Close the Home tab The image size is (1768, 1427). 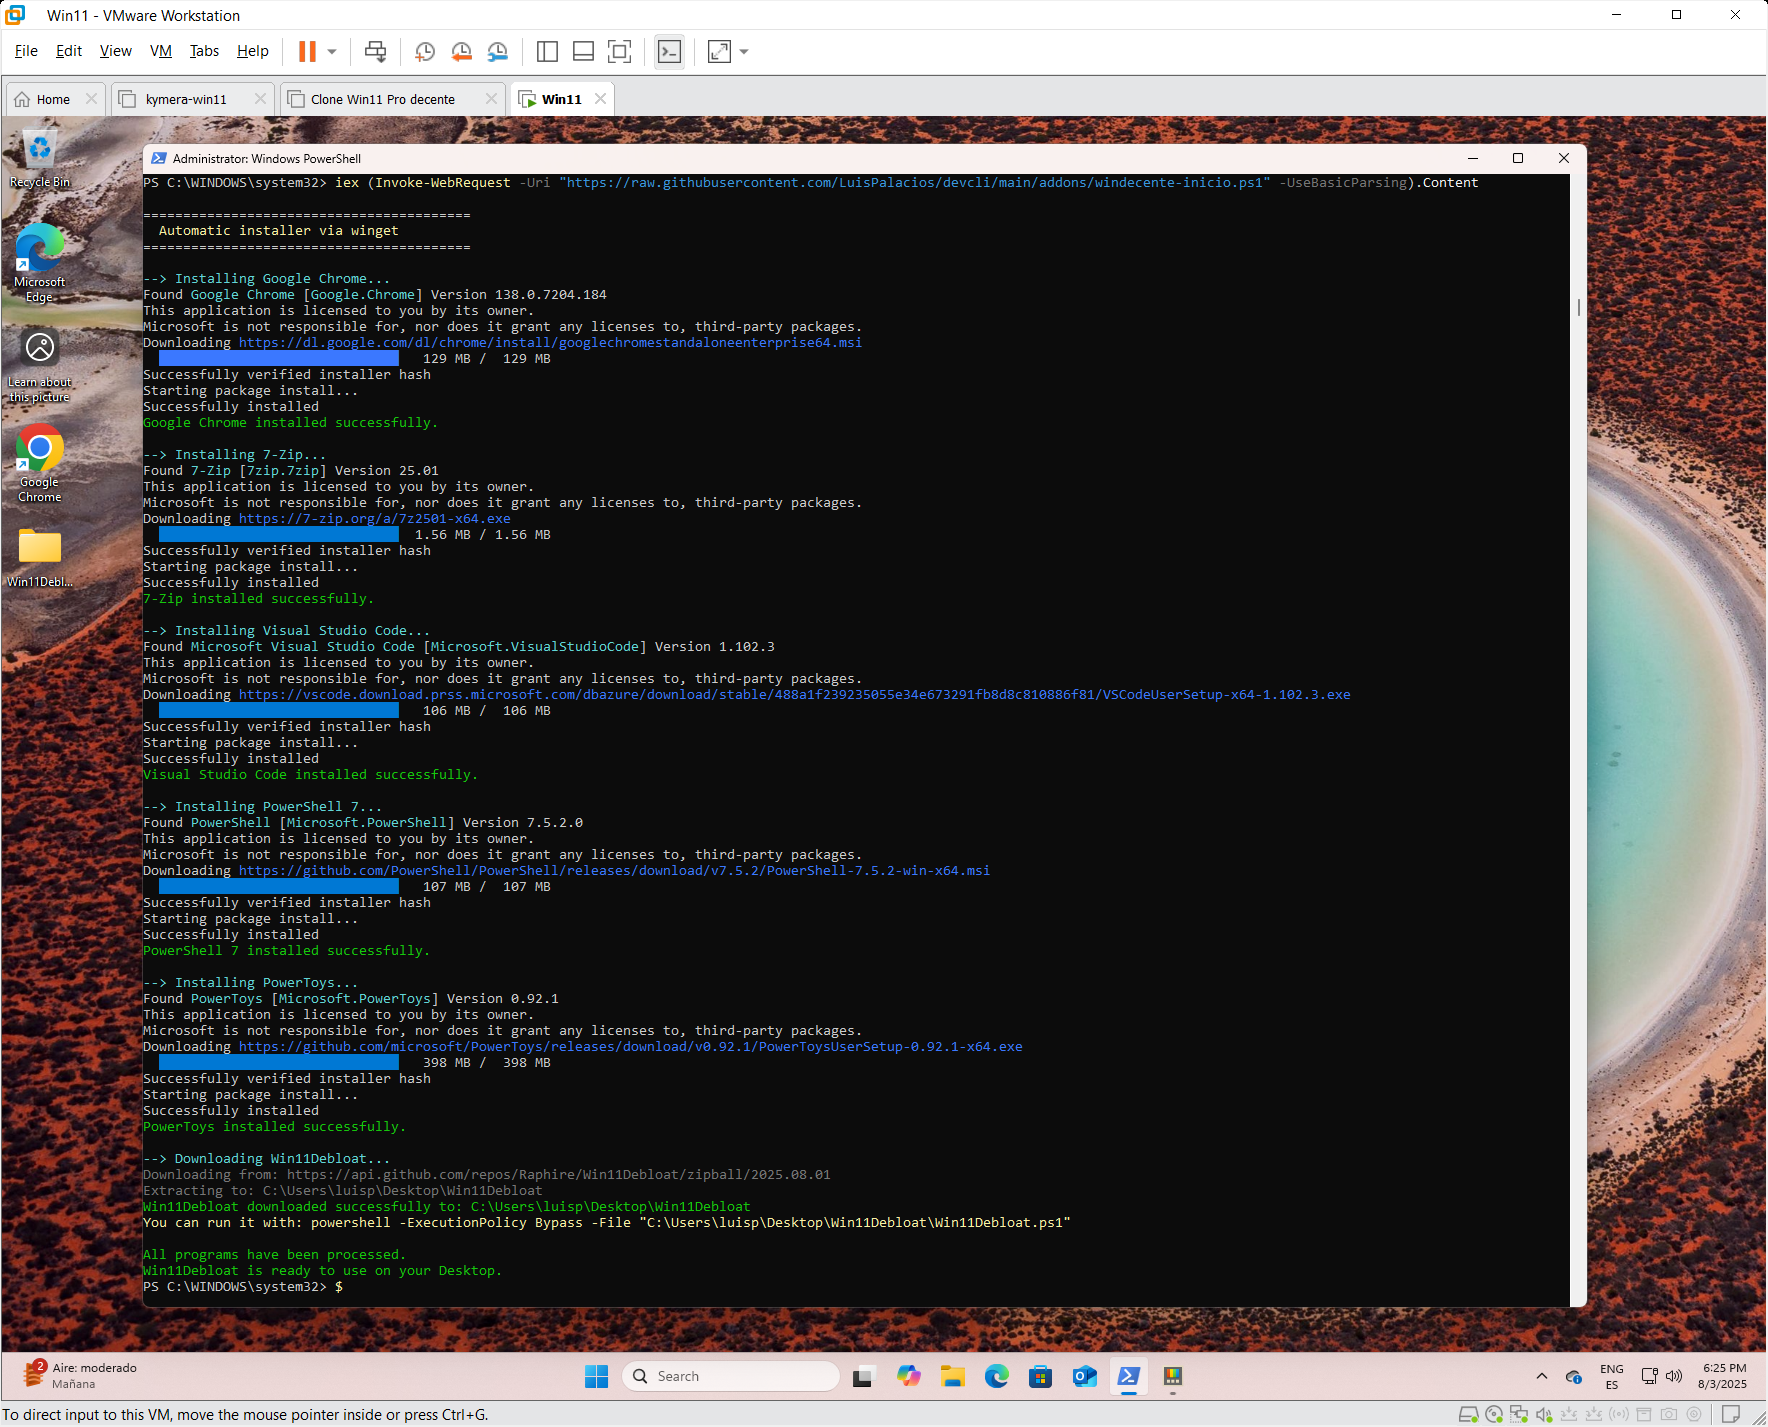(91, 99)
